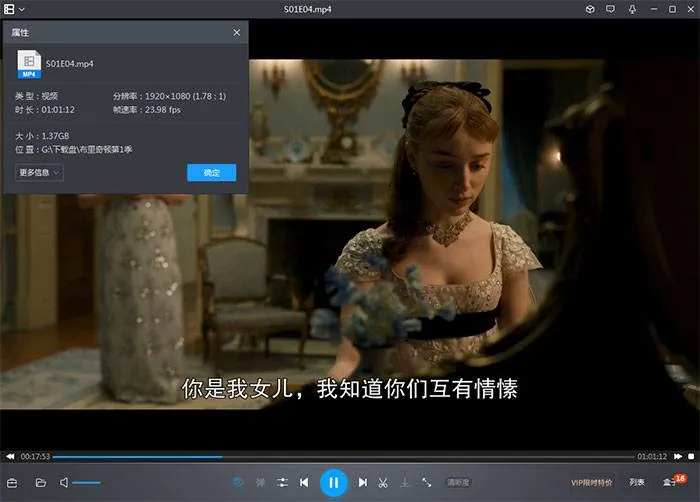This screenshot has width=700, height=502.
Task: Stop playback with the square stop button
Action: 691,456
